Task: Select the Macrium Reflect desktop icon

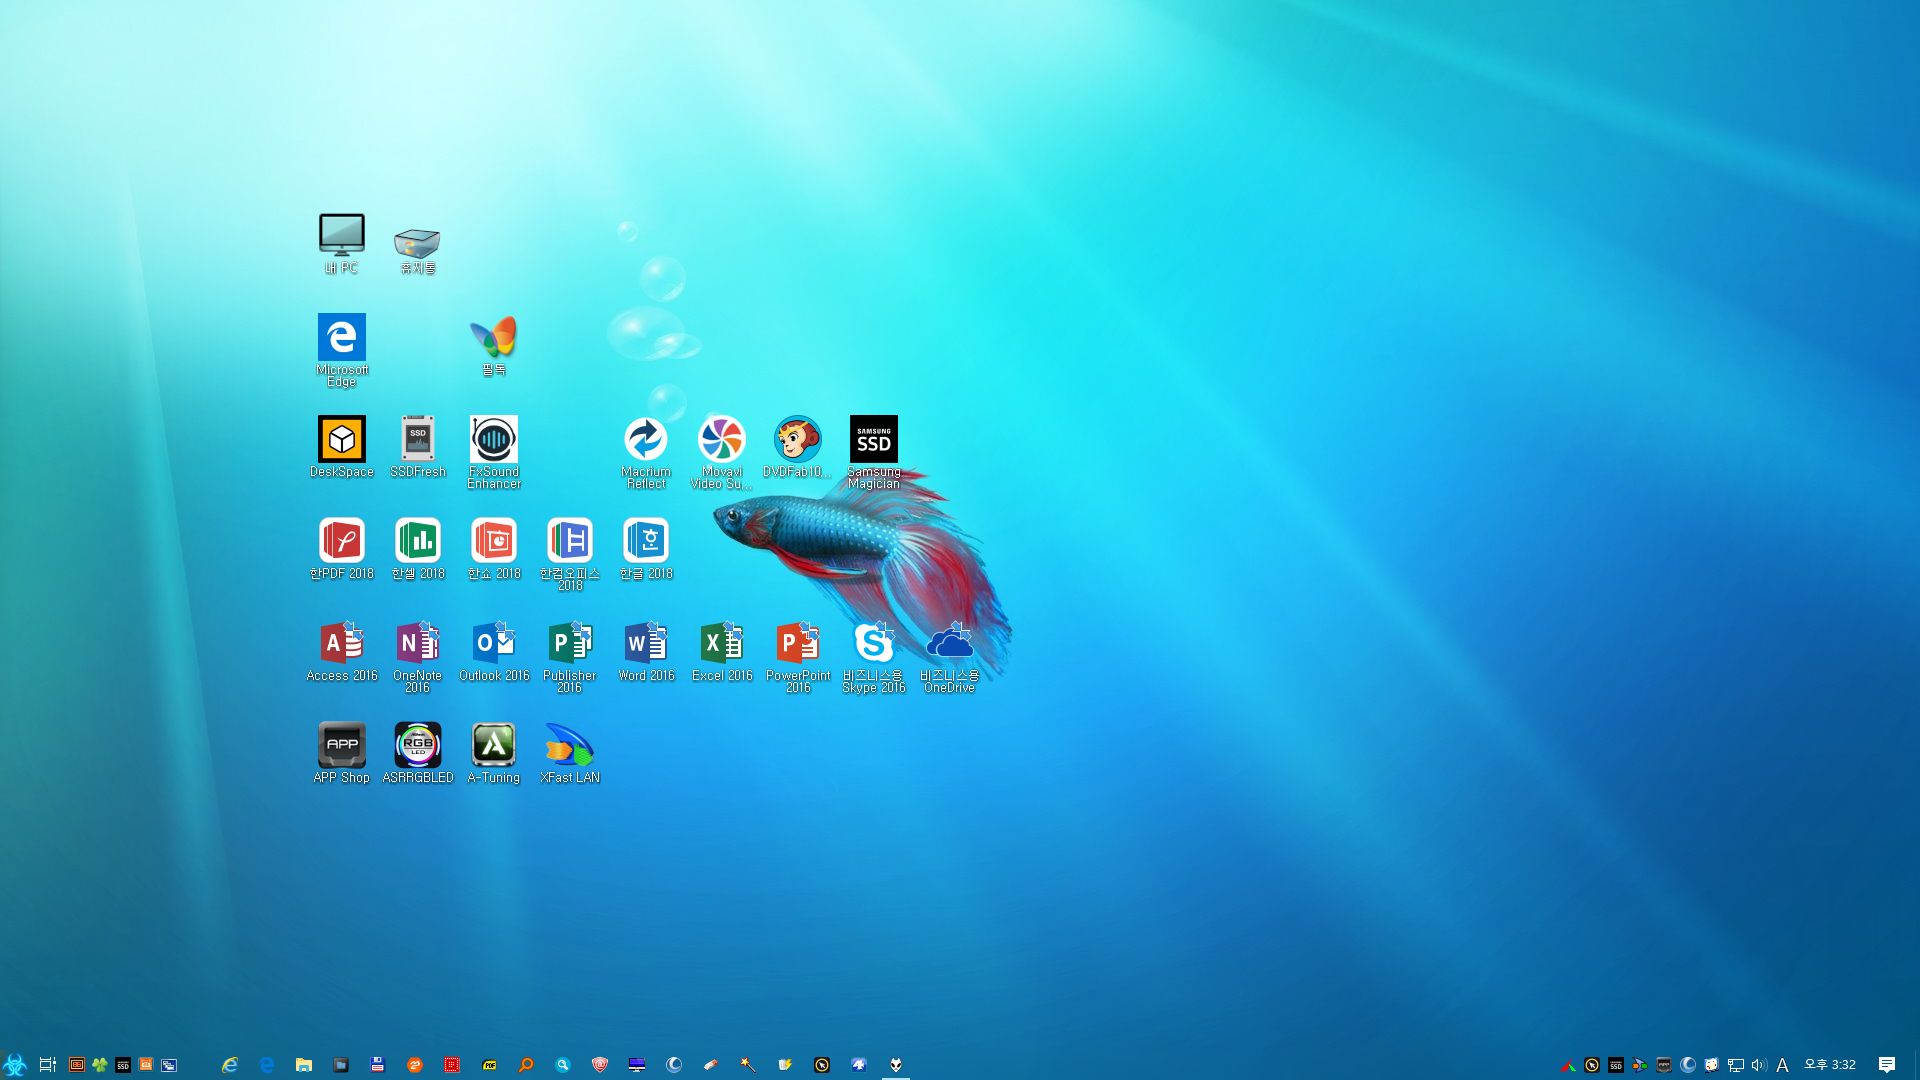Action: [645, 452]
